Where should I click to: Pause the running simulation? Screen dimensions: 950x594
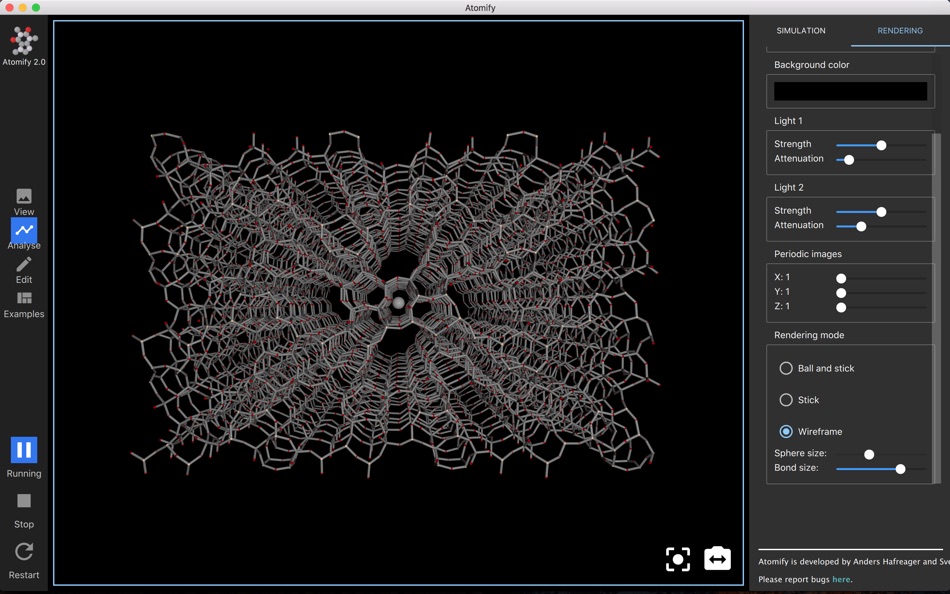pyautogui.click(x=24, y=450)
